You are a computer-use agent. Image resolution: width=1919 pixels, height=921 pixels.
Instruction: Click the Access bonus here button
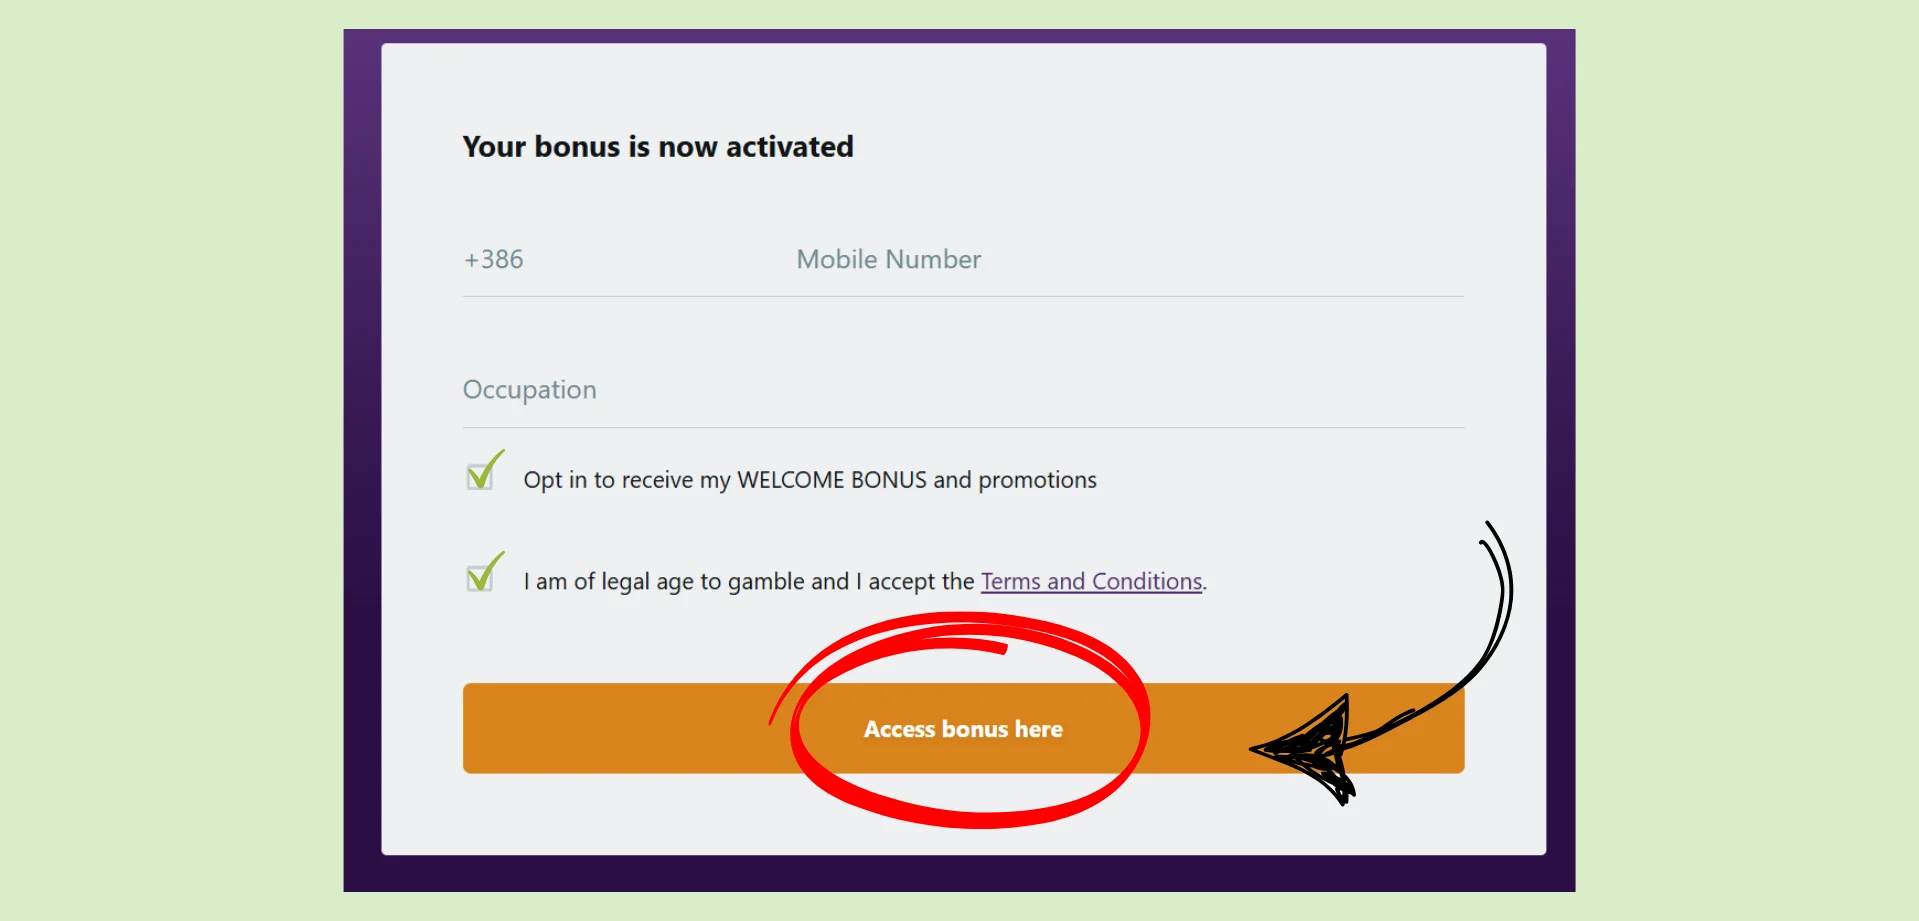pos(963,728)
